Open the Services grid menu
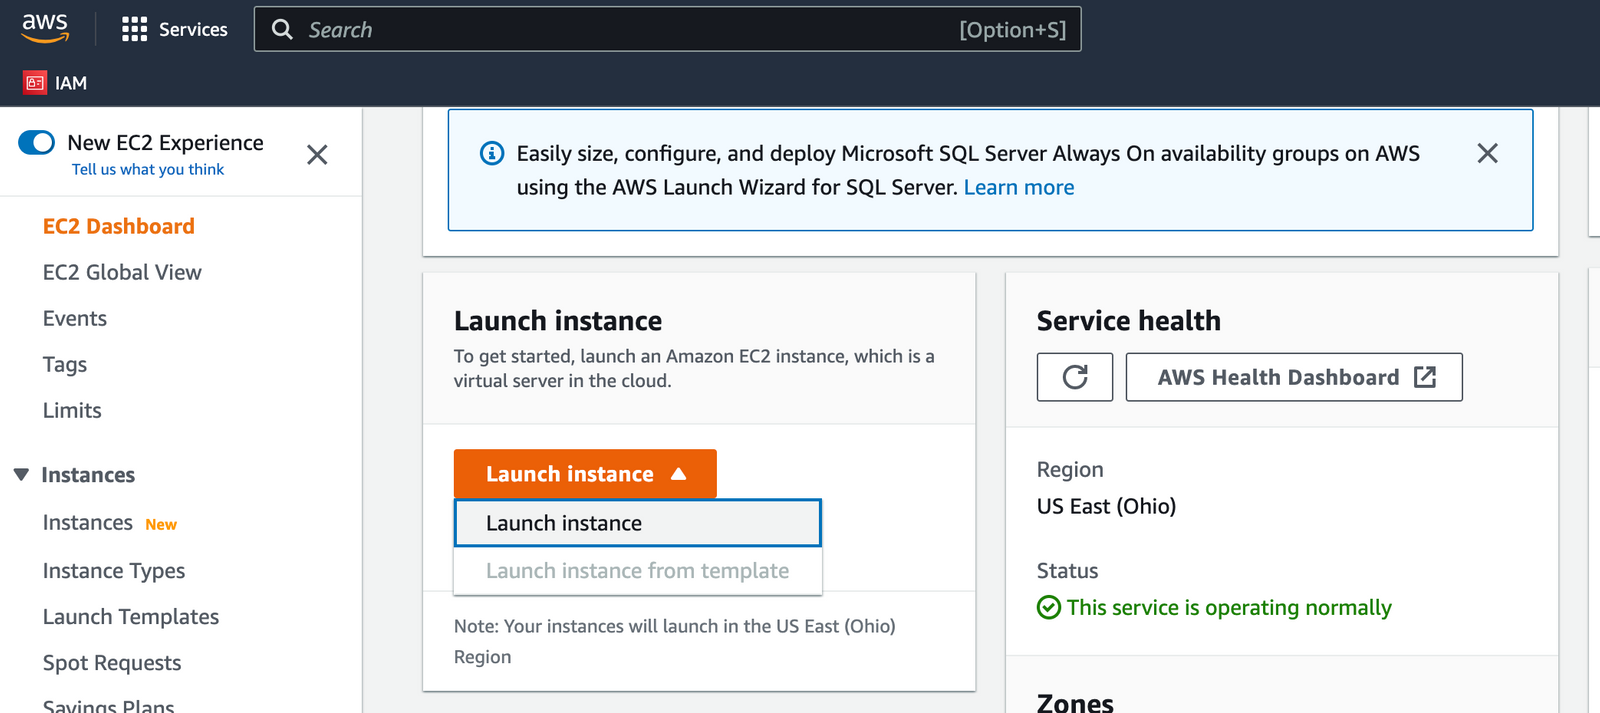1600x713 pixels. pyautogui.click(x=135, y=29)
